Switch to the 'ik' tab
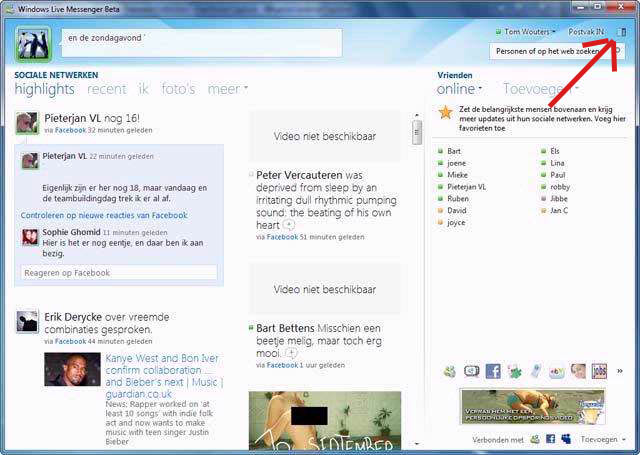The height and width of the screenshot is (455, 640). coord(143,89)
